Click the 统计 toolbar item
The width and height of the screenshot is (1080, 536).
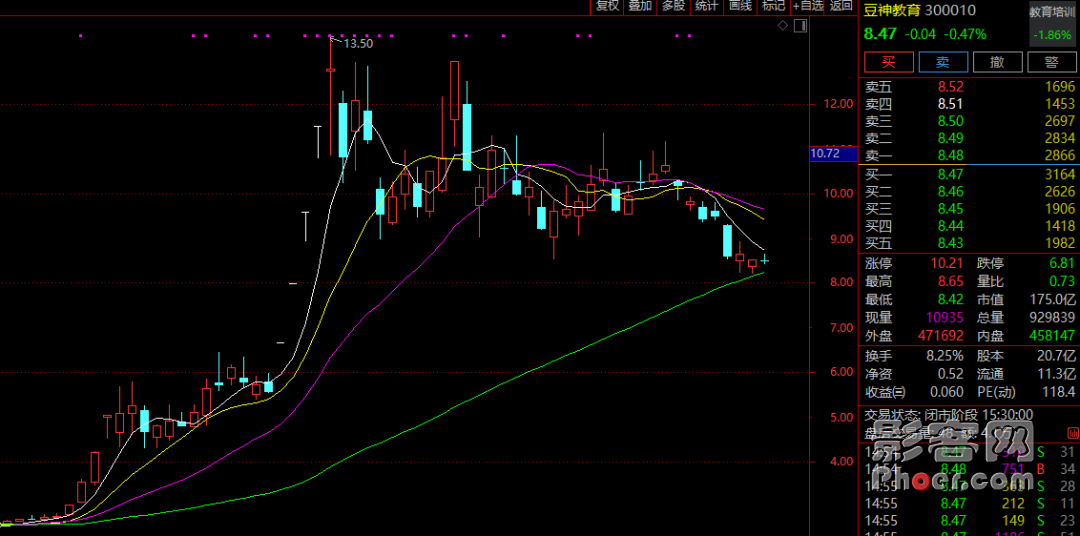point(707,6)
